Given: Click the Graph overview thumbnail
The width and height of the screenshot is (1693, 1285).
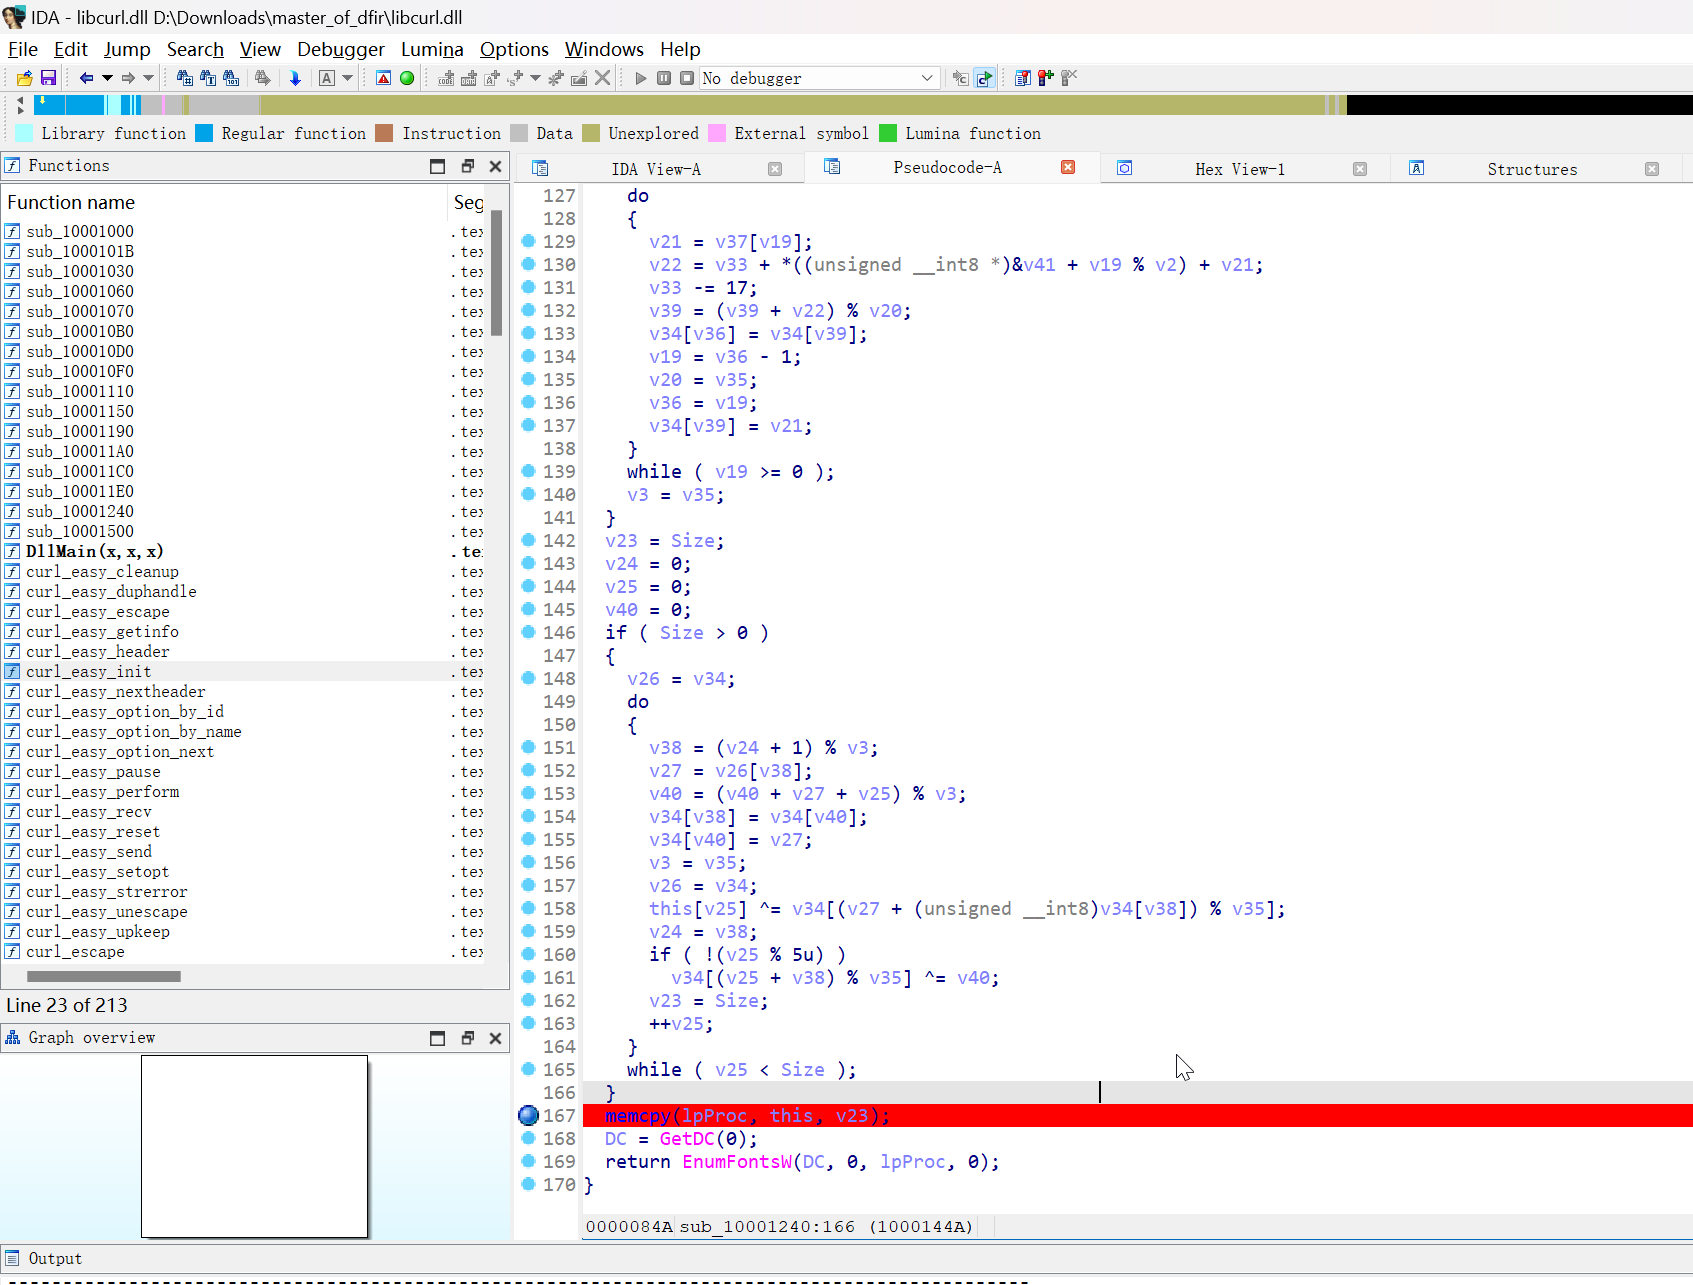Looking at the screenshot, I should tap(255, 1146).
